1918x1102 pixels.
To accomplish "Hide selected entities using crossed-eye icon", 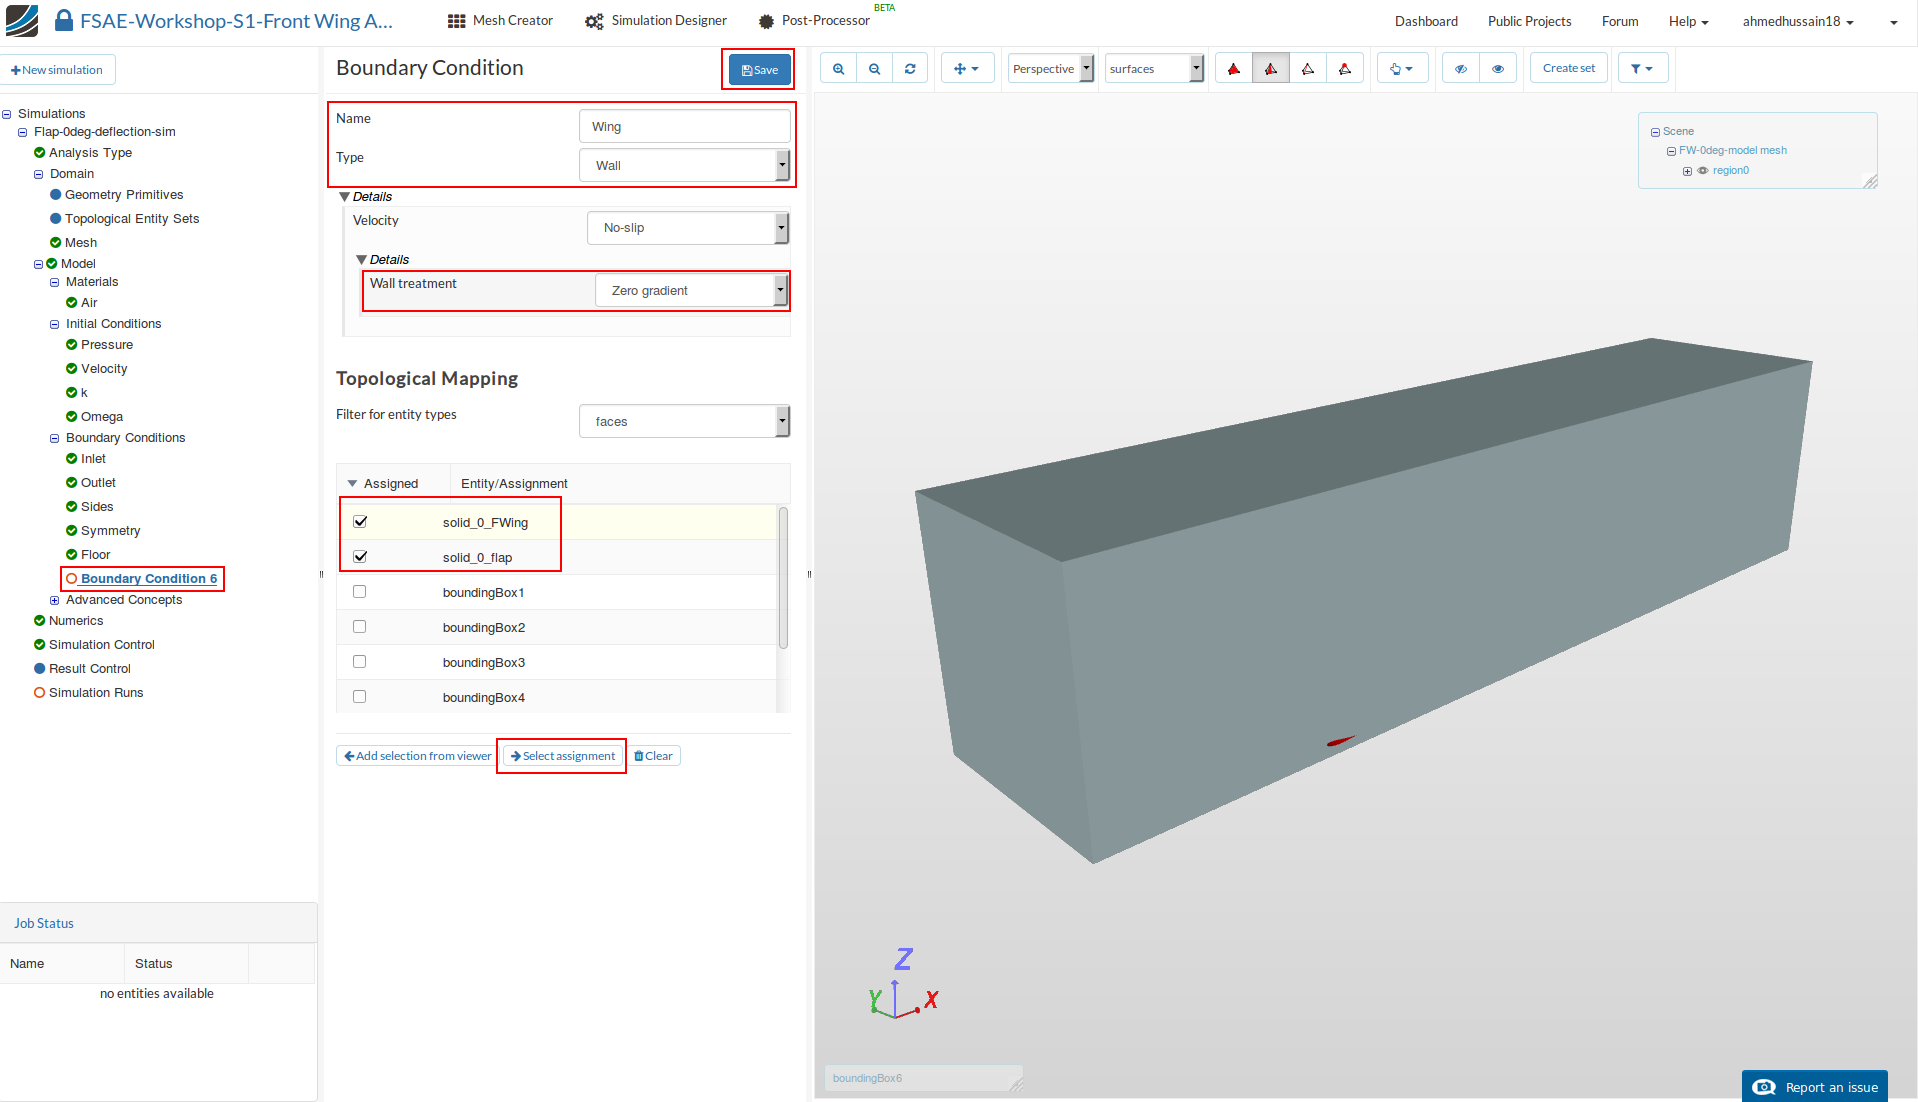I will [x=1460, y=68].
